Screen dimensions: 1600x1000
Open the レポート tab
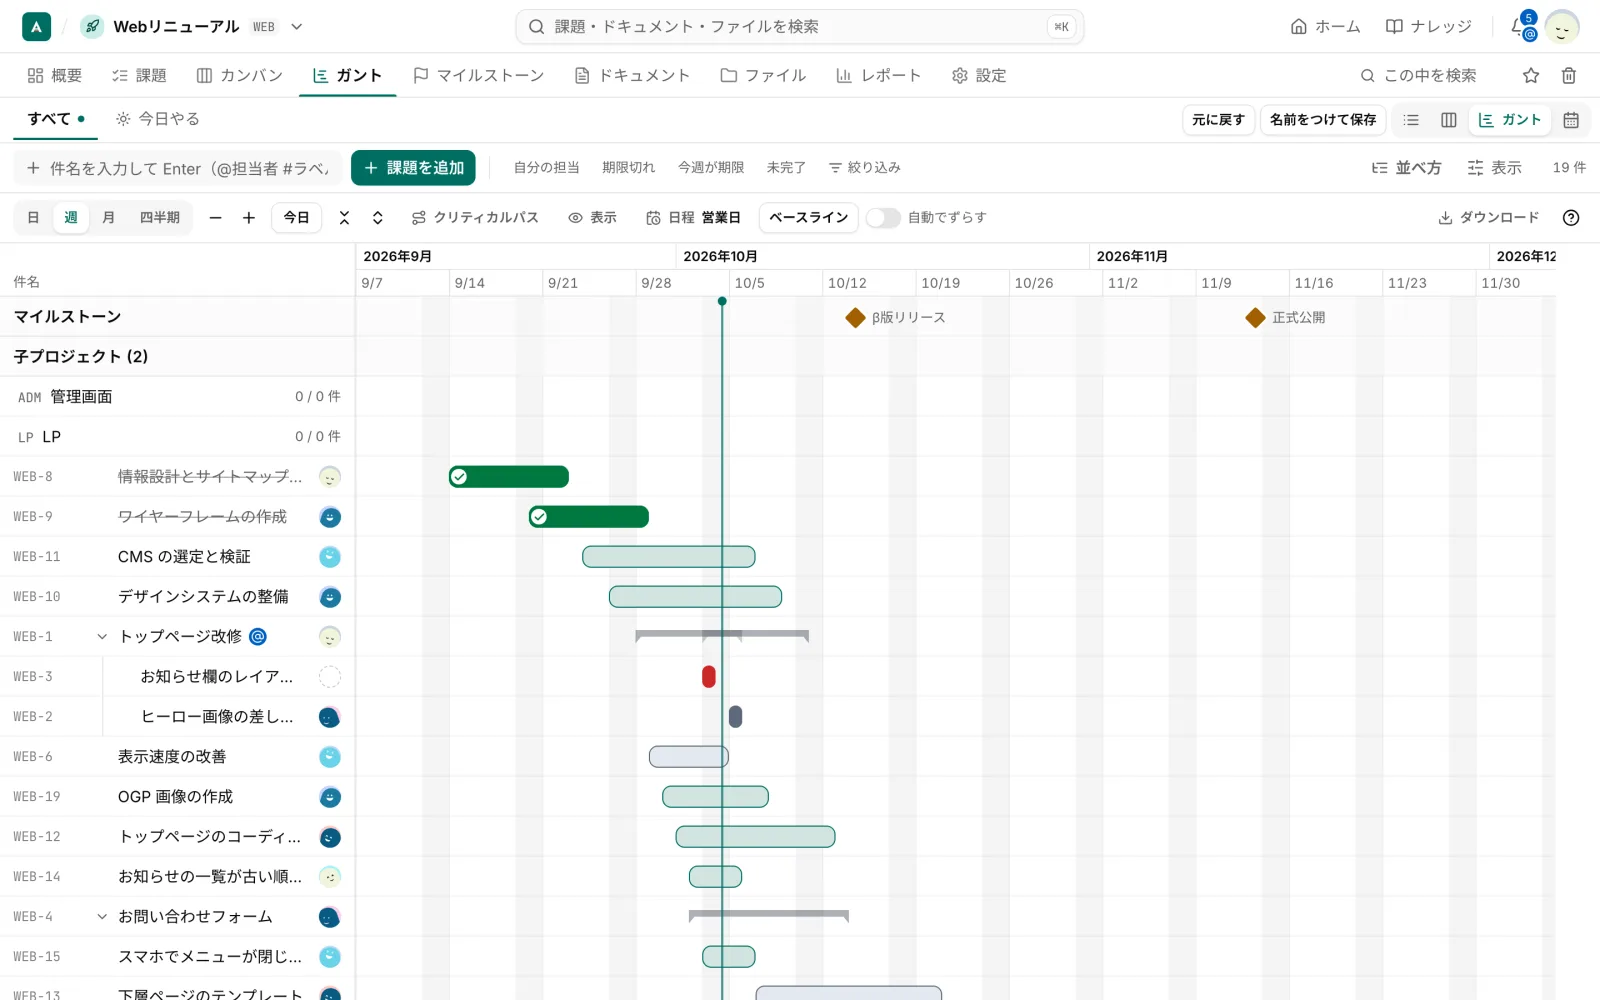[878, 75]
